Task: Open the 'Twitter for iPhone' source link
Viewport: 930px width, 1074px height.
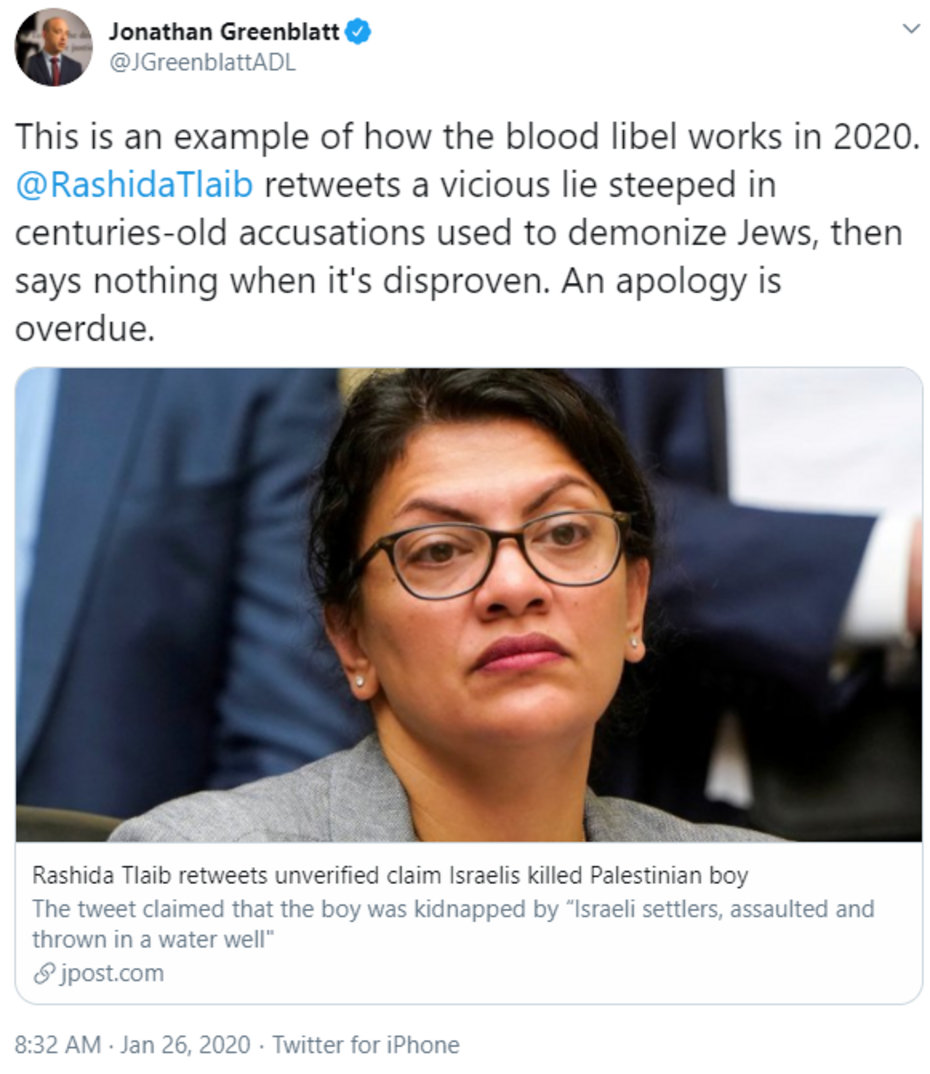Action: click(x=366, y=1045)
